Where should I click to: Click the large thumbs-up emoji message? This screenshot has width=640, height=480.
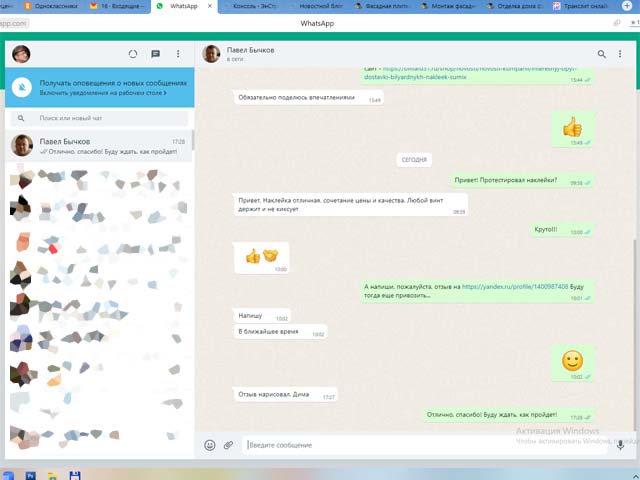pos(572,129)
